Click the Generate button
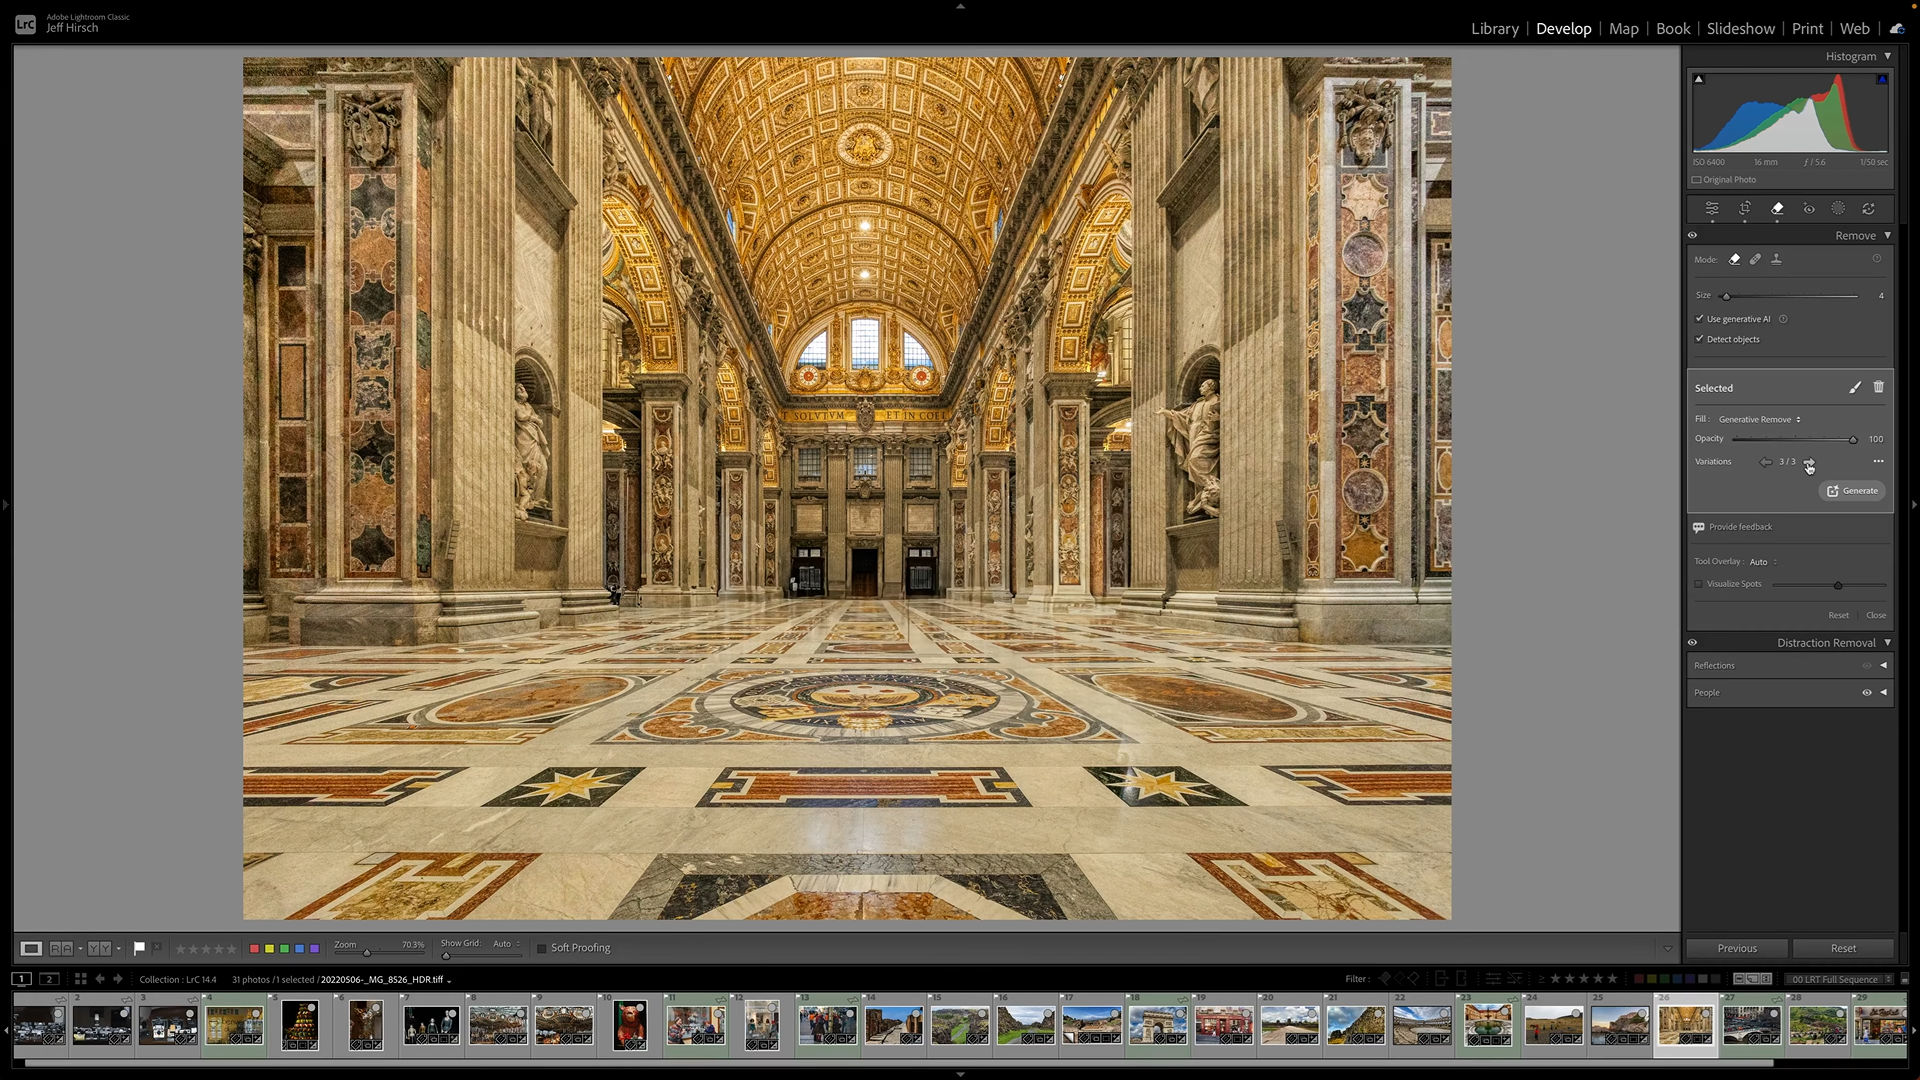Image resolution: width=1920 pixels, height=1080 pixels. pyautogui.click(x=1851, y=491)
